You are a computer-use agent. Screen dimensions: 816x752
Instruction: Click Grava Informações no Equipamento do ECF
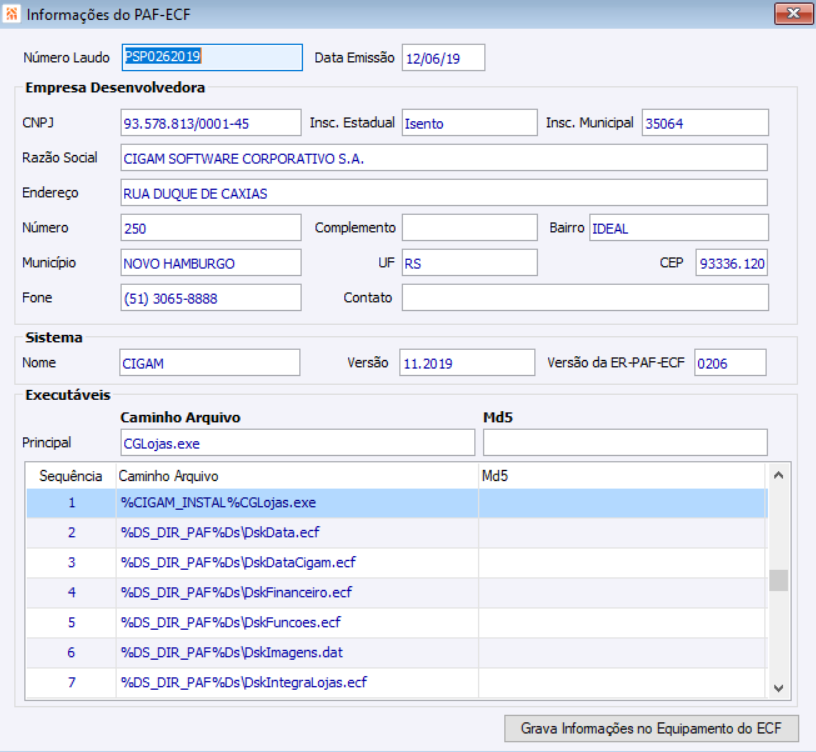(x=652, y=728)
